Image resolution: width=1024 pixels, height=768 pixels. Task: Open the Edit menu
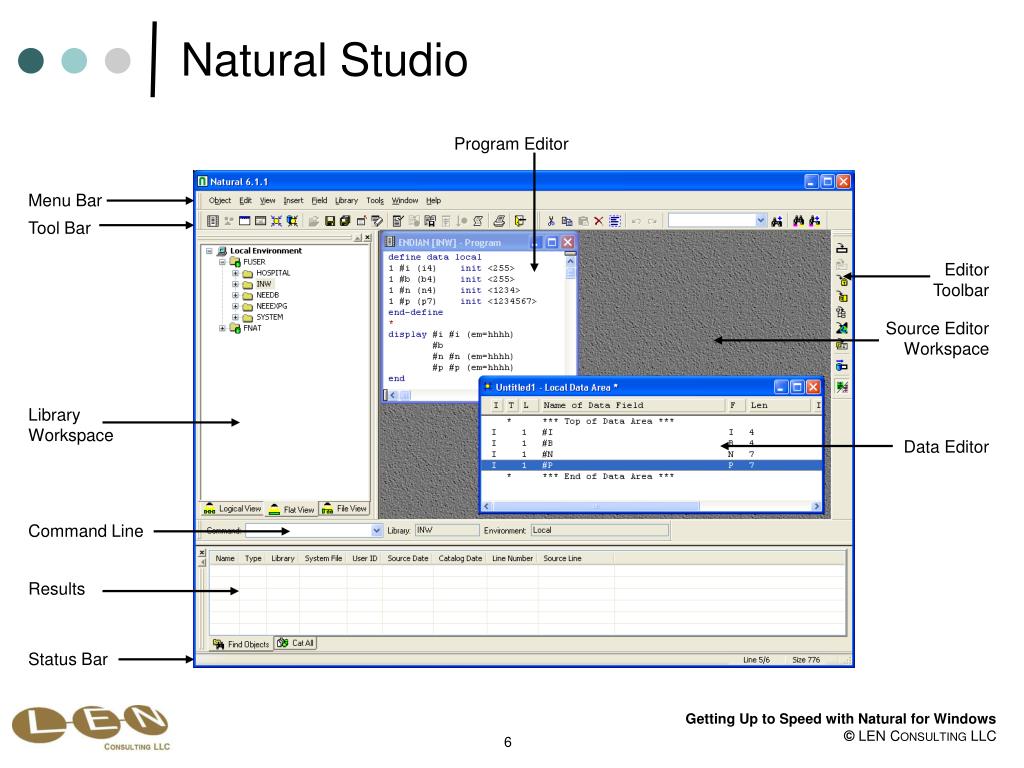(246, 200)
